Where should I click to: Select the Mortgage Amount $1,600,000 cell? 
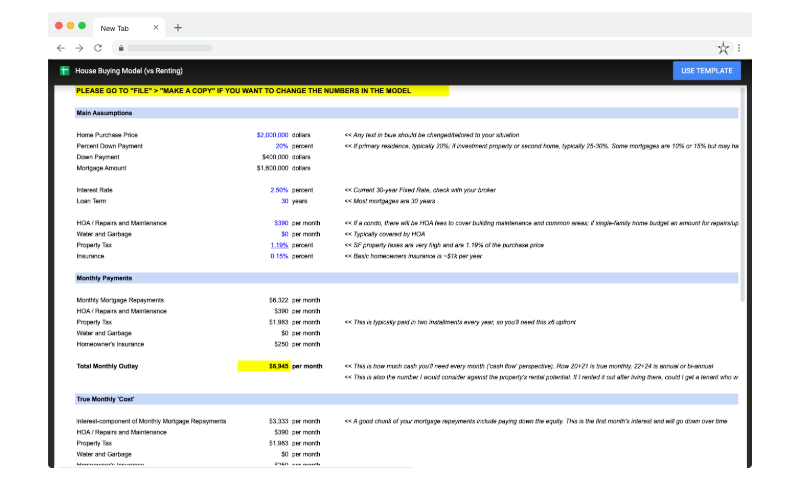(x=272, y=168)
